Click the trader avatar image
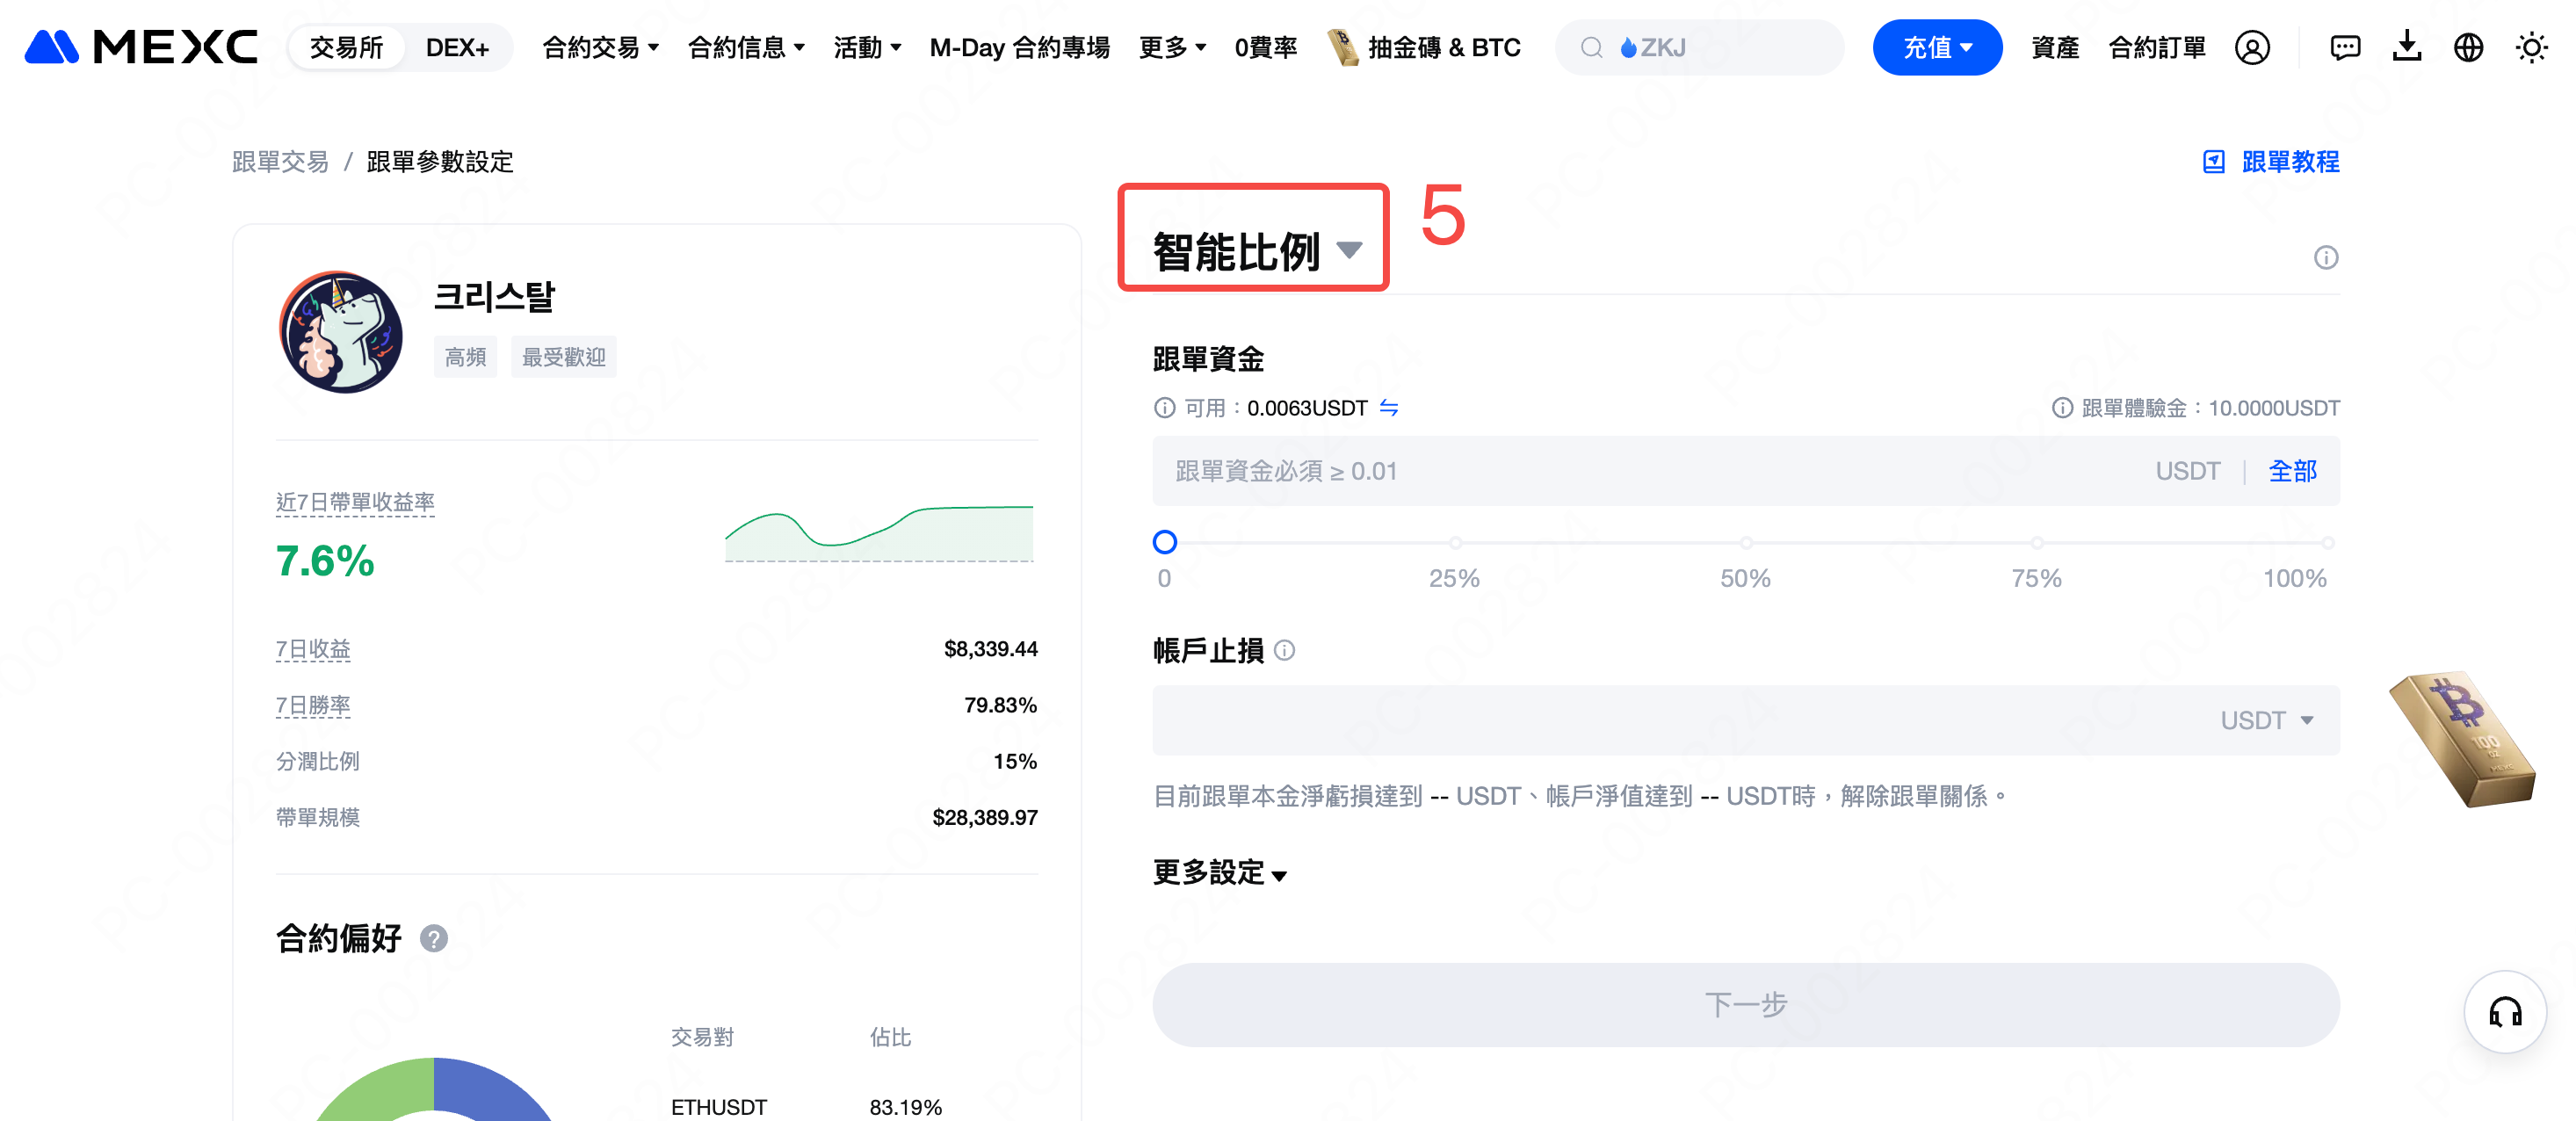Image resolution: width=2576 pixels, height=1121 pixels. tap(341, 332)
